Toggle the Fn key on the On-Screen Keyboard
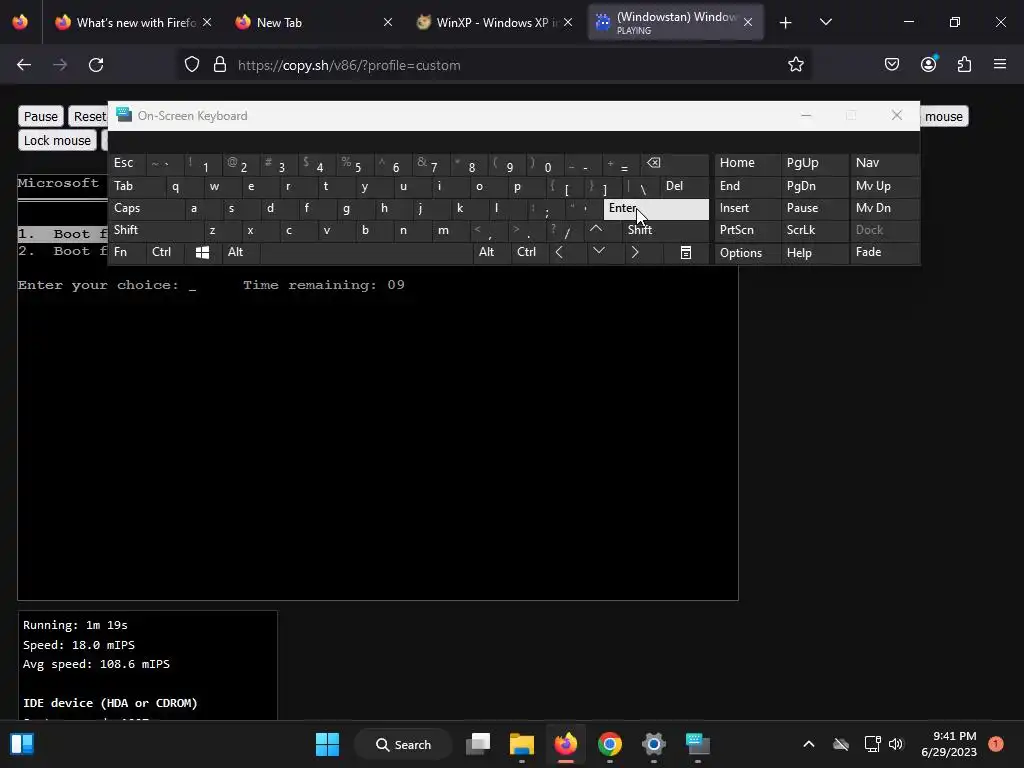The height and width of the screenshot is (768, 1024). point(127,252)
